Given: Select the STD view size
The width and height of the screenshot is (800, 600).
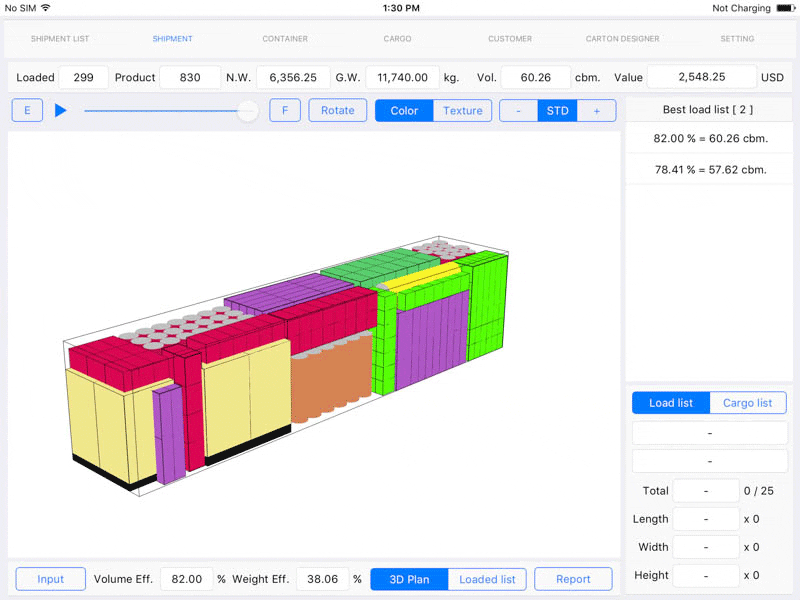Looking at the screenshot, I should 557,111.
